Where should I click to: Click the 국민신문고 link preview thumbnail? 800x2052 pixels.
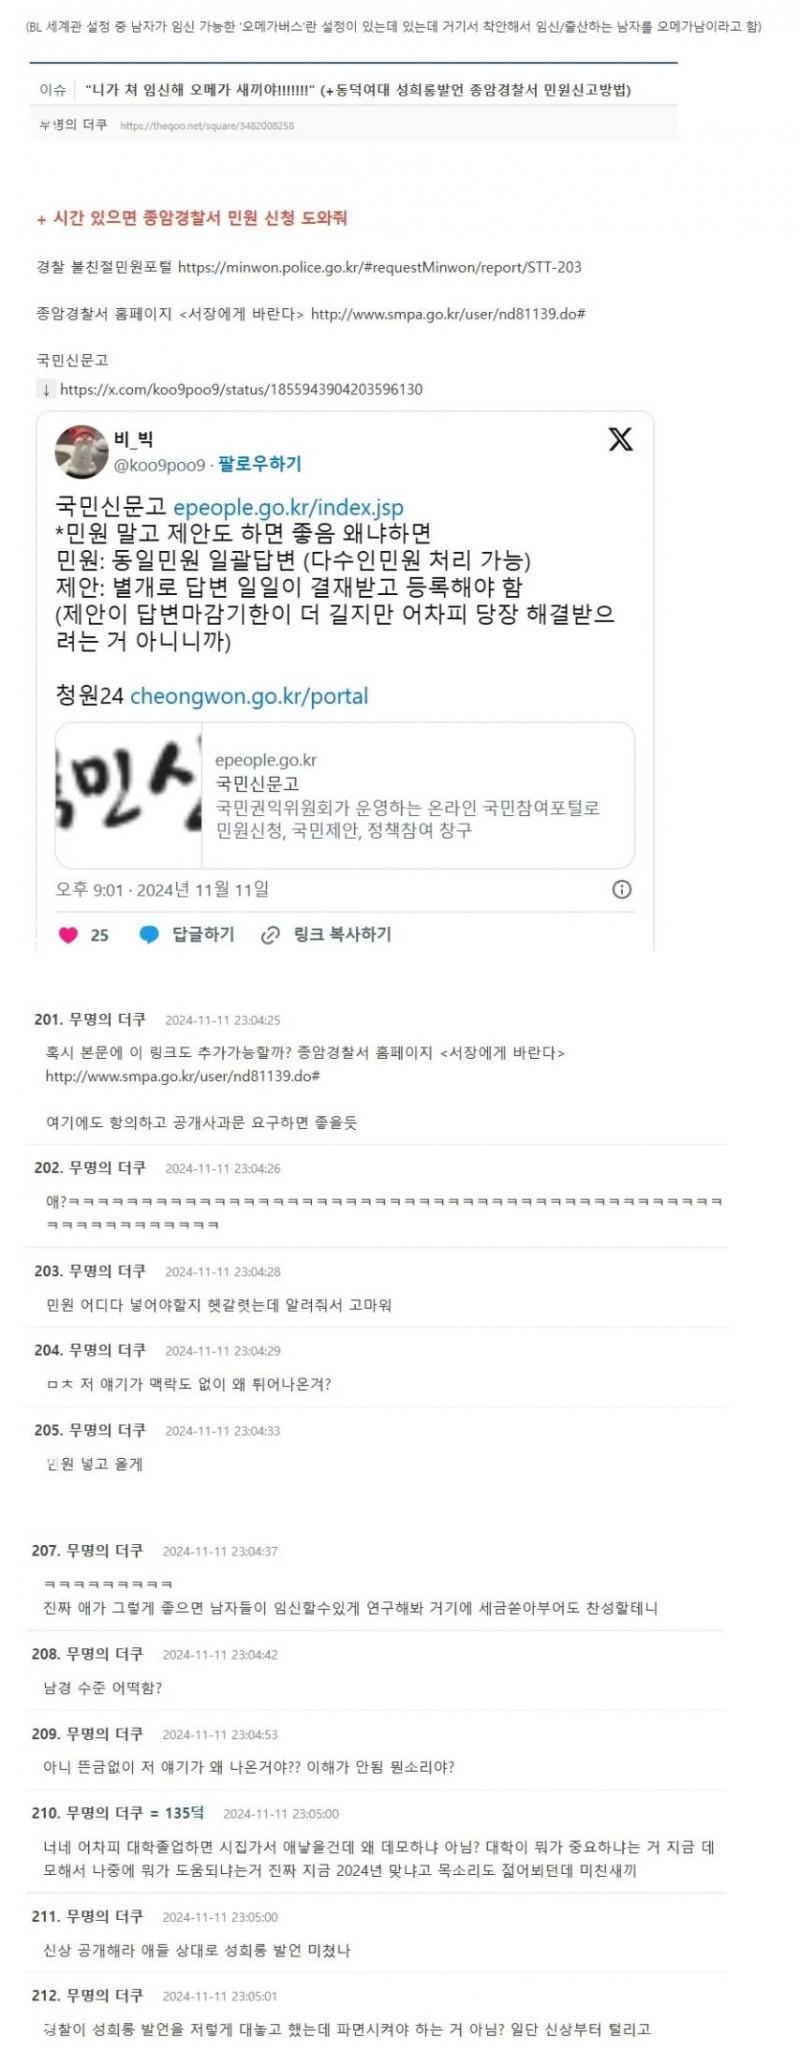pos(128,795)
